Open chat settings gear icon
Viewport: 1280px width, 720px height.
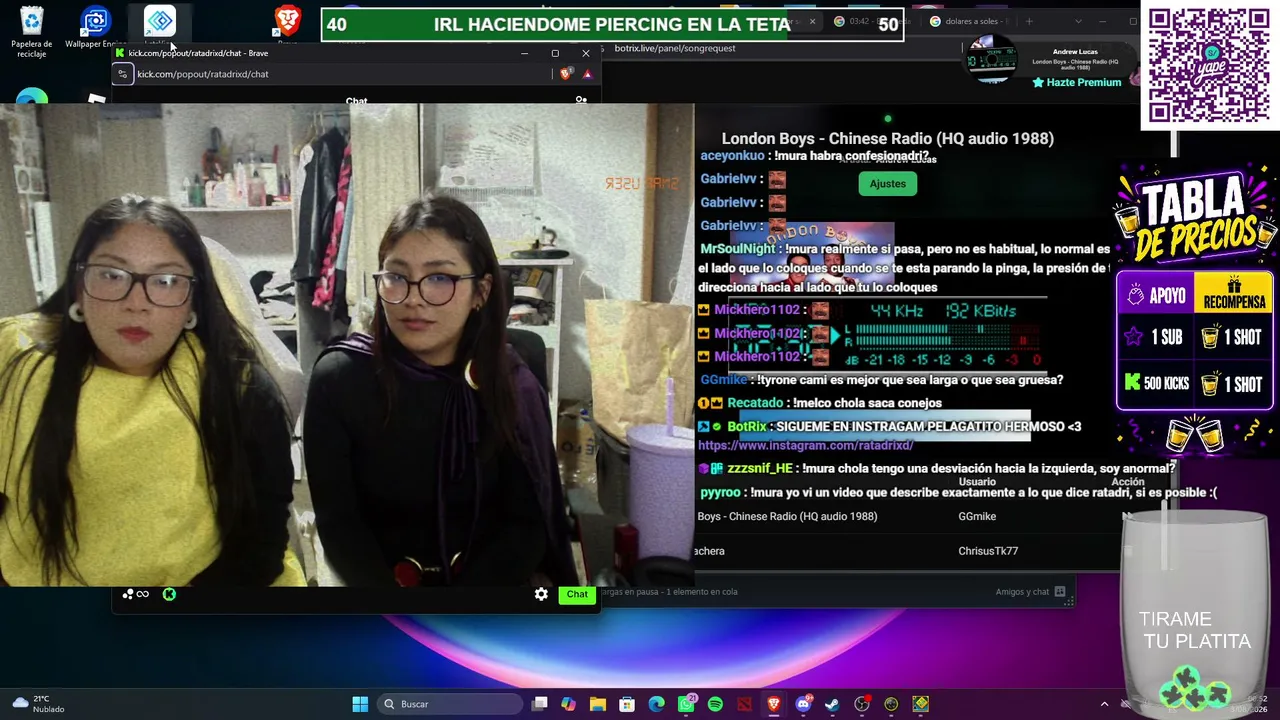[541, 594]
